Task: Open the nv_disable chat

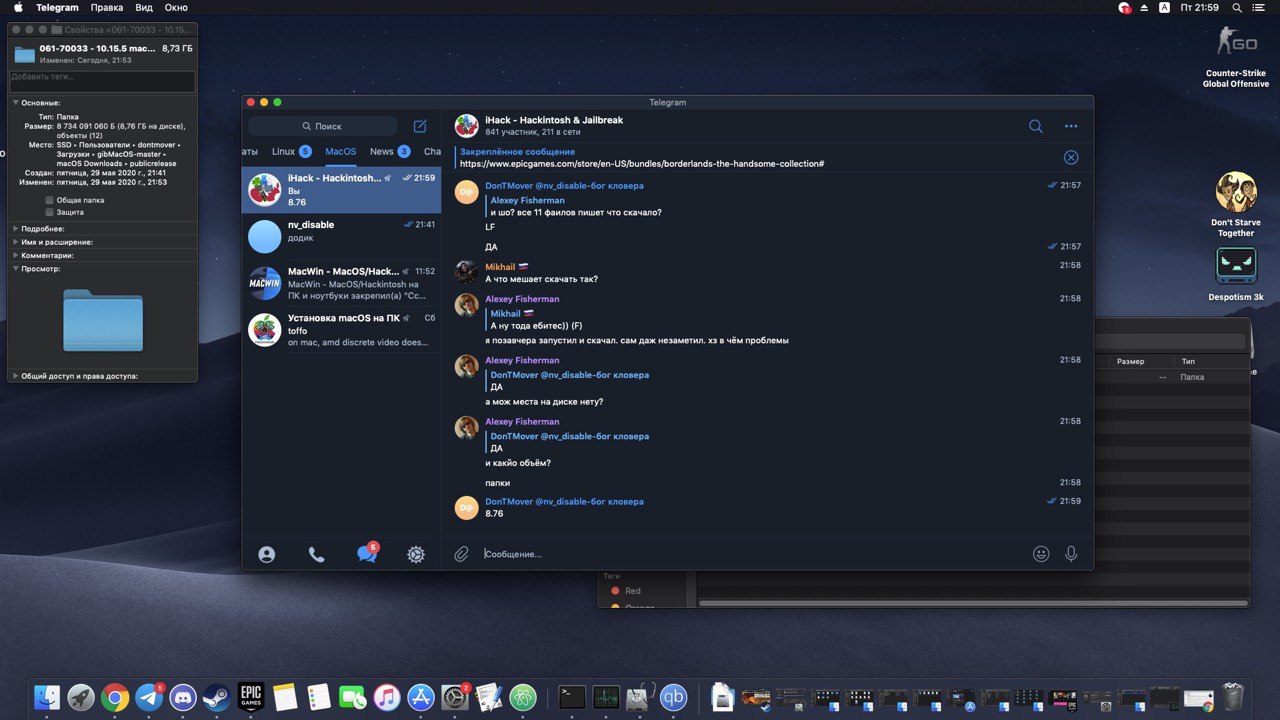Action: point(342,237)
